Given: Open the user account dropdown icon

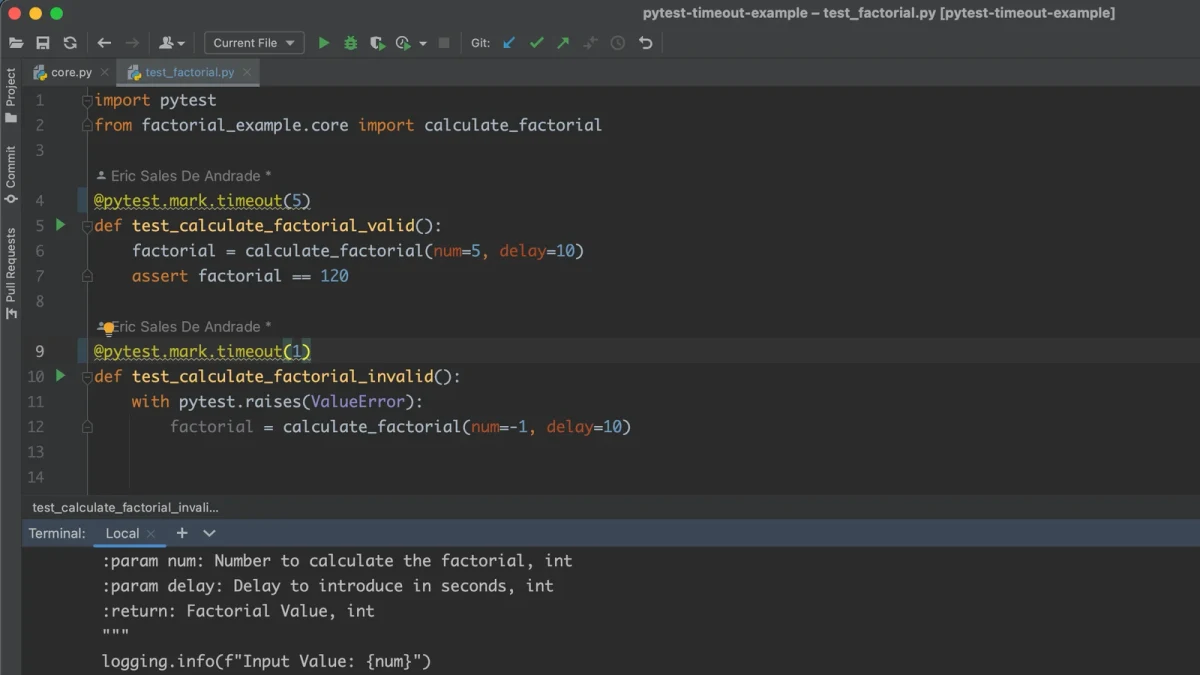Looking at the screenshot, I should coord(171,43).
